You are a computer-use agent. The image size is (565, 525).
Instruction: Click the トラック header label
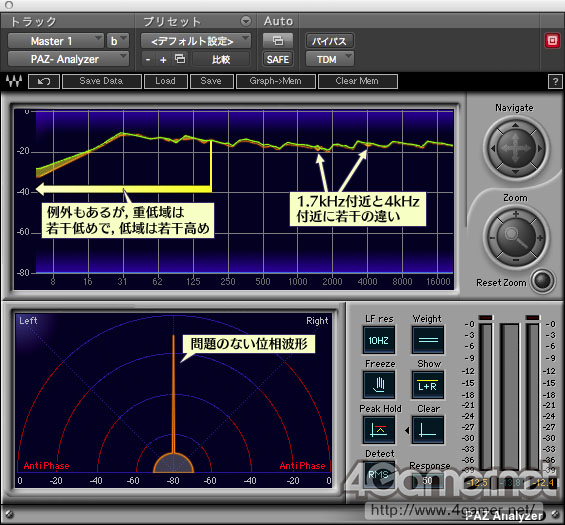click(x=33, y=22)
